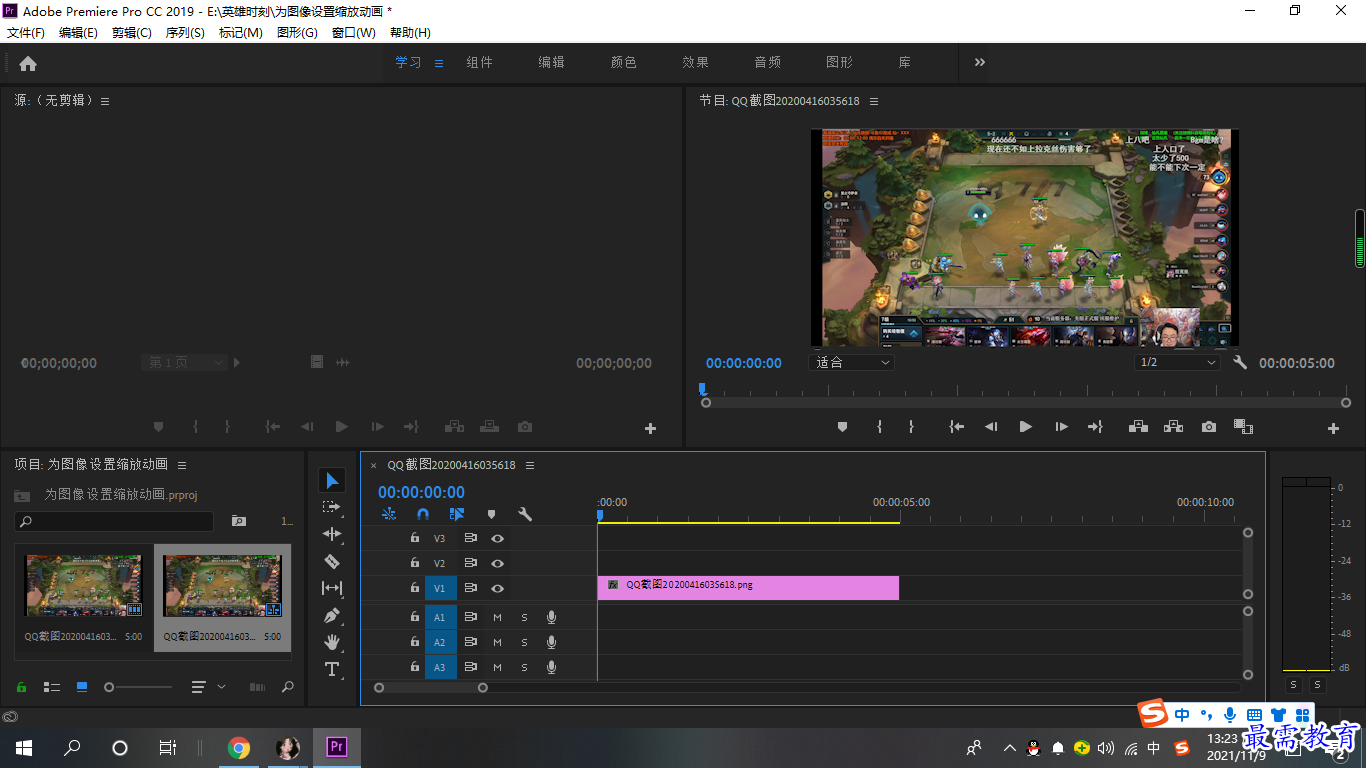Open Chrome from the taskbar
This screenshot has width=1366, height=768.
[x=238, y=748]
